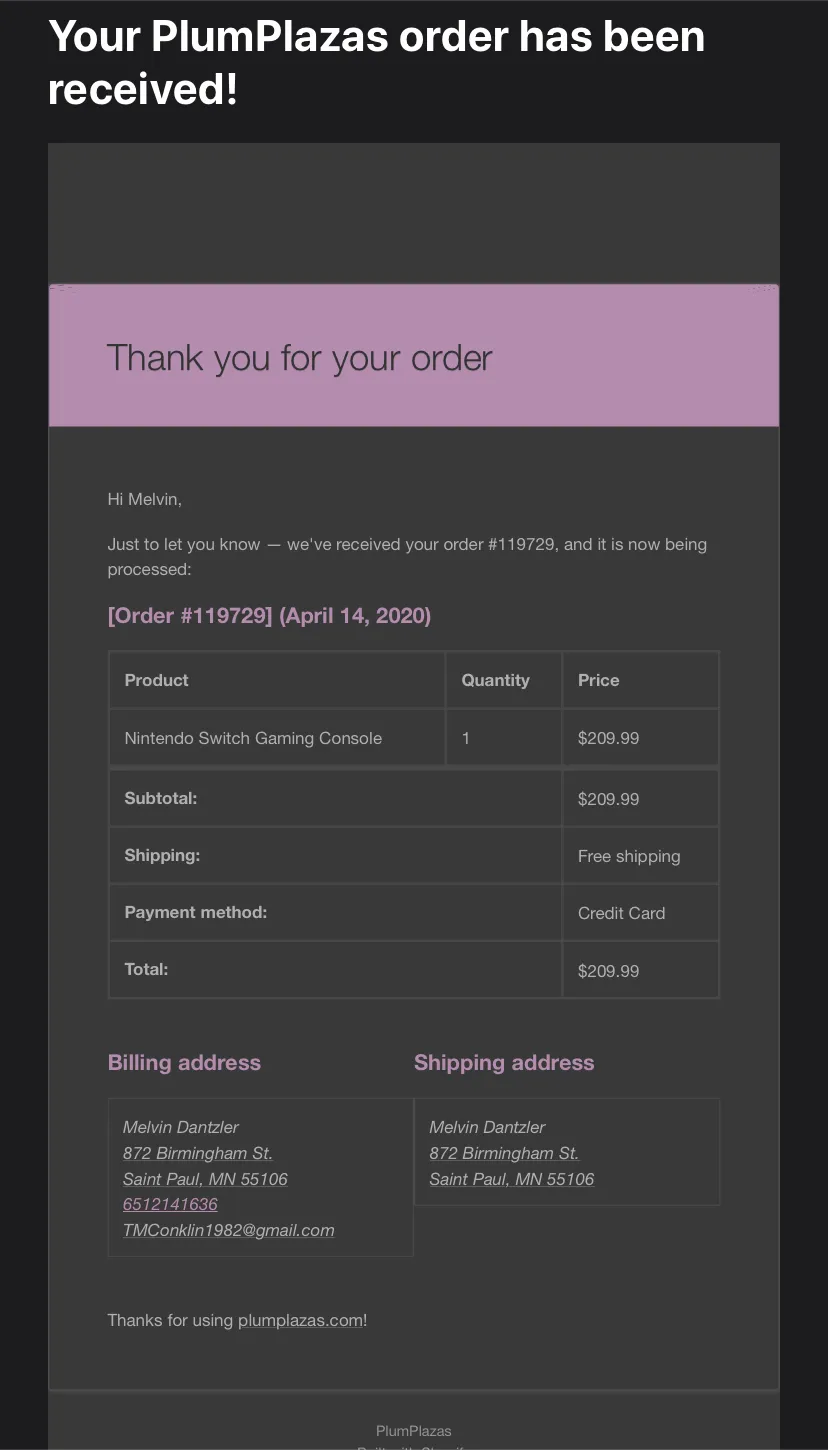This screenshot has height=1450, width=828.
Task: Click the shipping address 872 Birmingham St. line
Action: 504,1153
